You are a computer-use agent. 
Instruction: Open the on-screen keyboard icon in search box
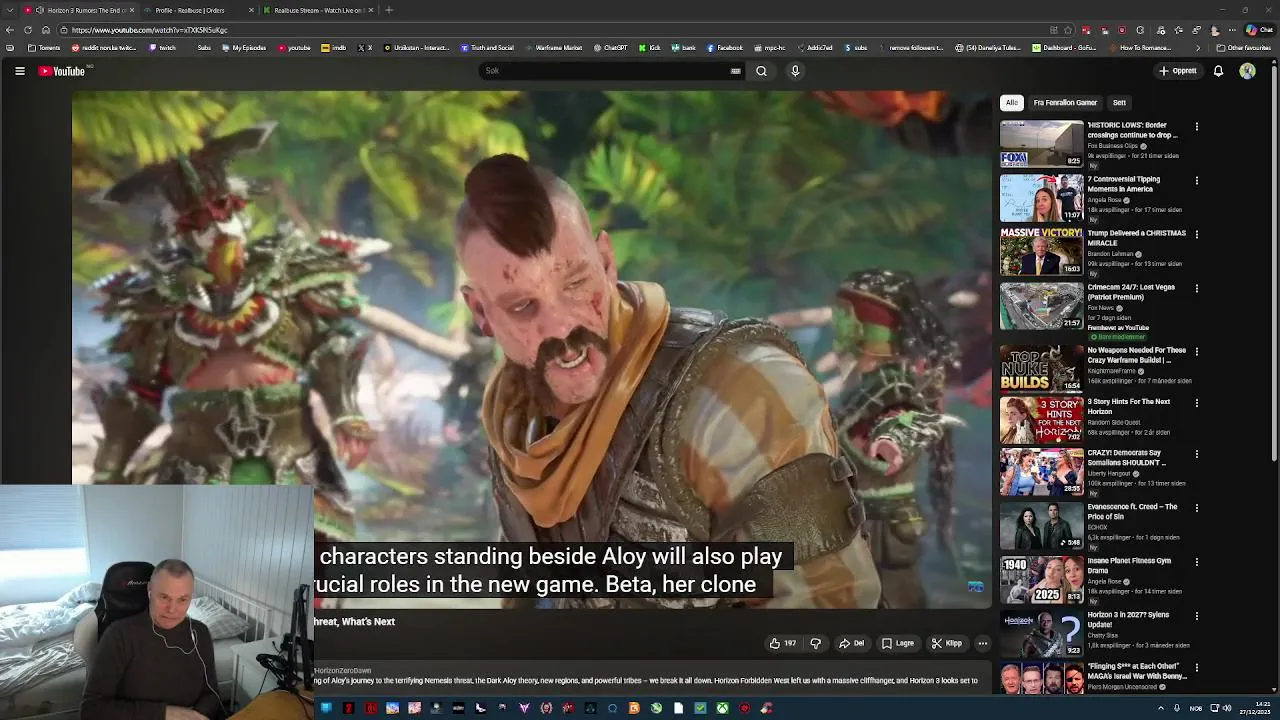point(736,71)
